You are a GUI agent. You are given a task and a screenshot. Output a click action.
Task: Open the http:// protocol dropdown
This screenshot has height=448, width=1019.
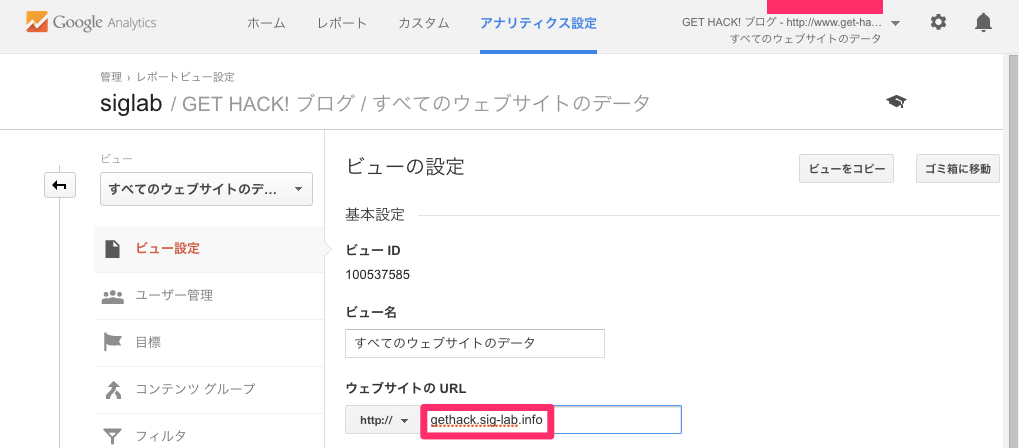click(383, 420)
